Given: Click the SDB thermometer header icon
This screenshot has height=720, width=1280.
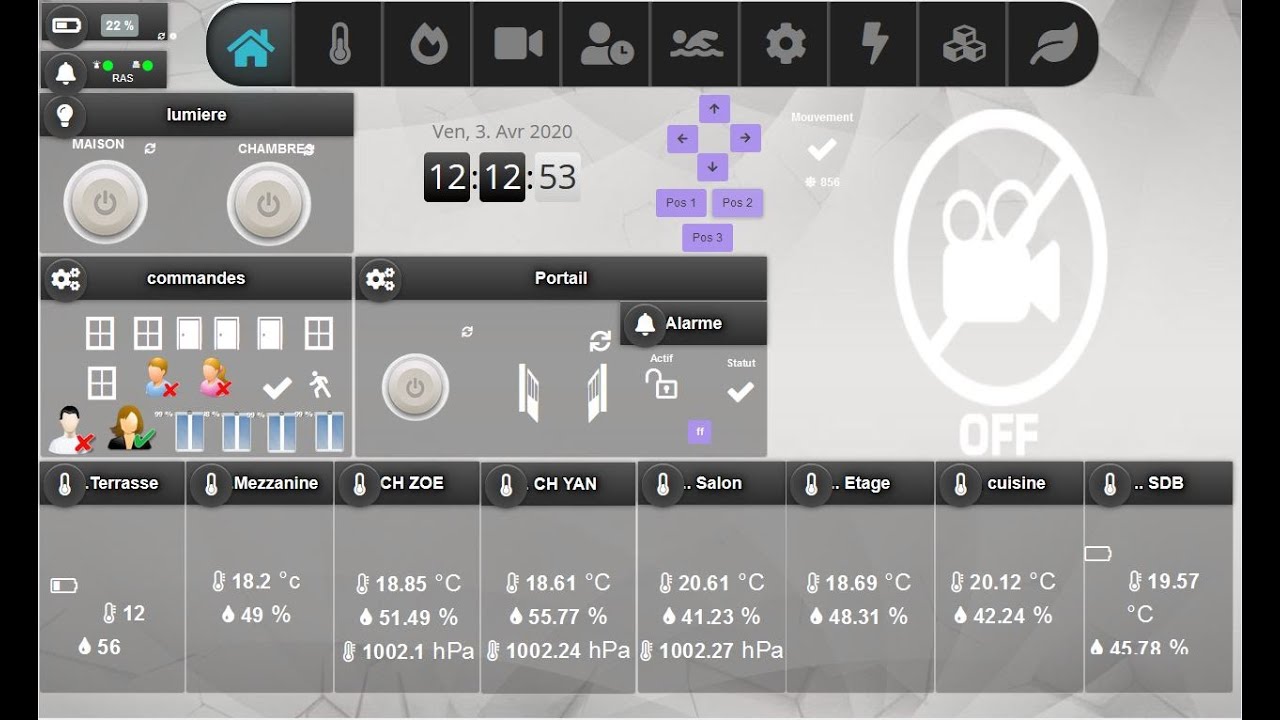Looking at the screenshot, I should pos(1109,486).
